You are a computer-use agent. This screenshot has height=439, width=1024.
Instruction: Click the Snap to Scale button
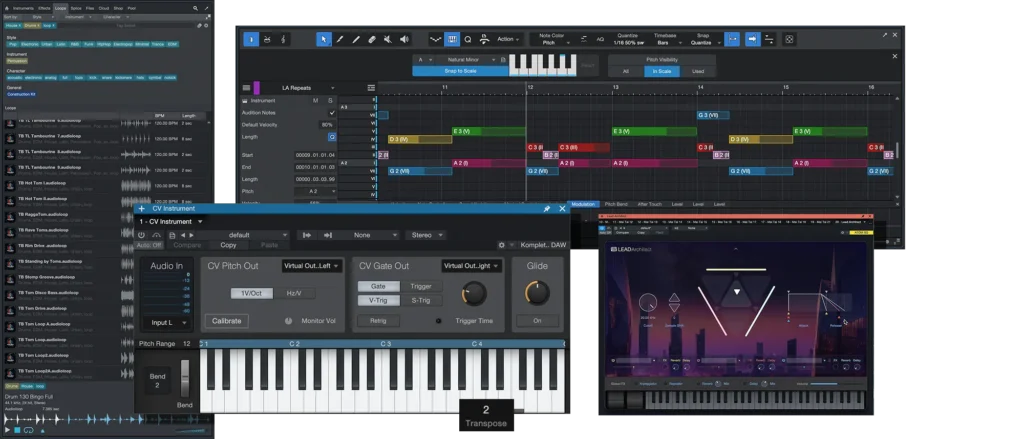[x=459, y=71]
